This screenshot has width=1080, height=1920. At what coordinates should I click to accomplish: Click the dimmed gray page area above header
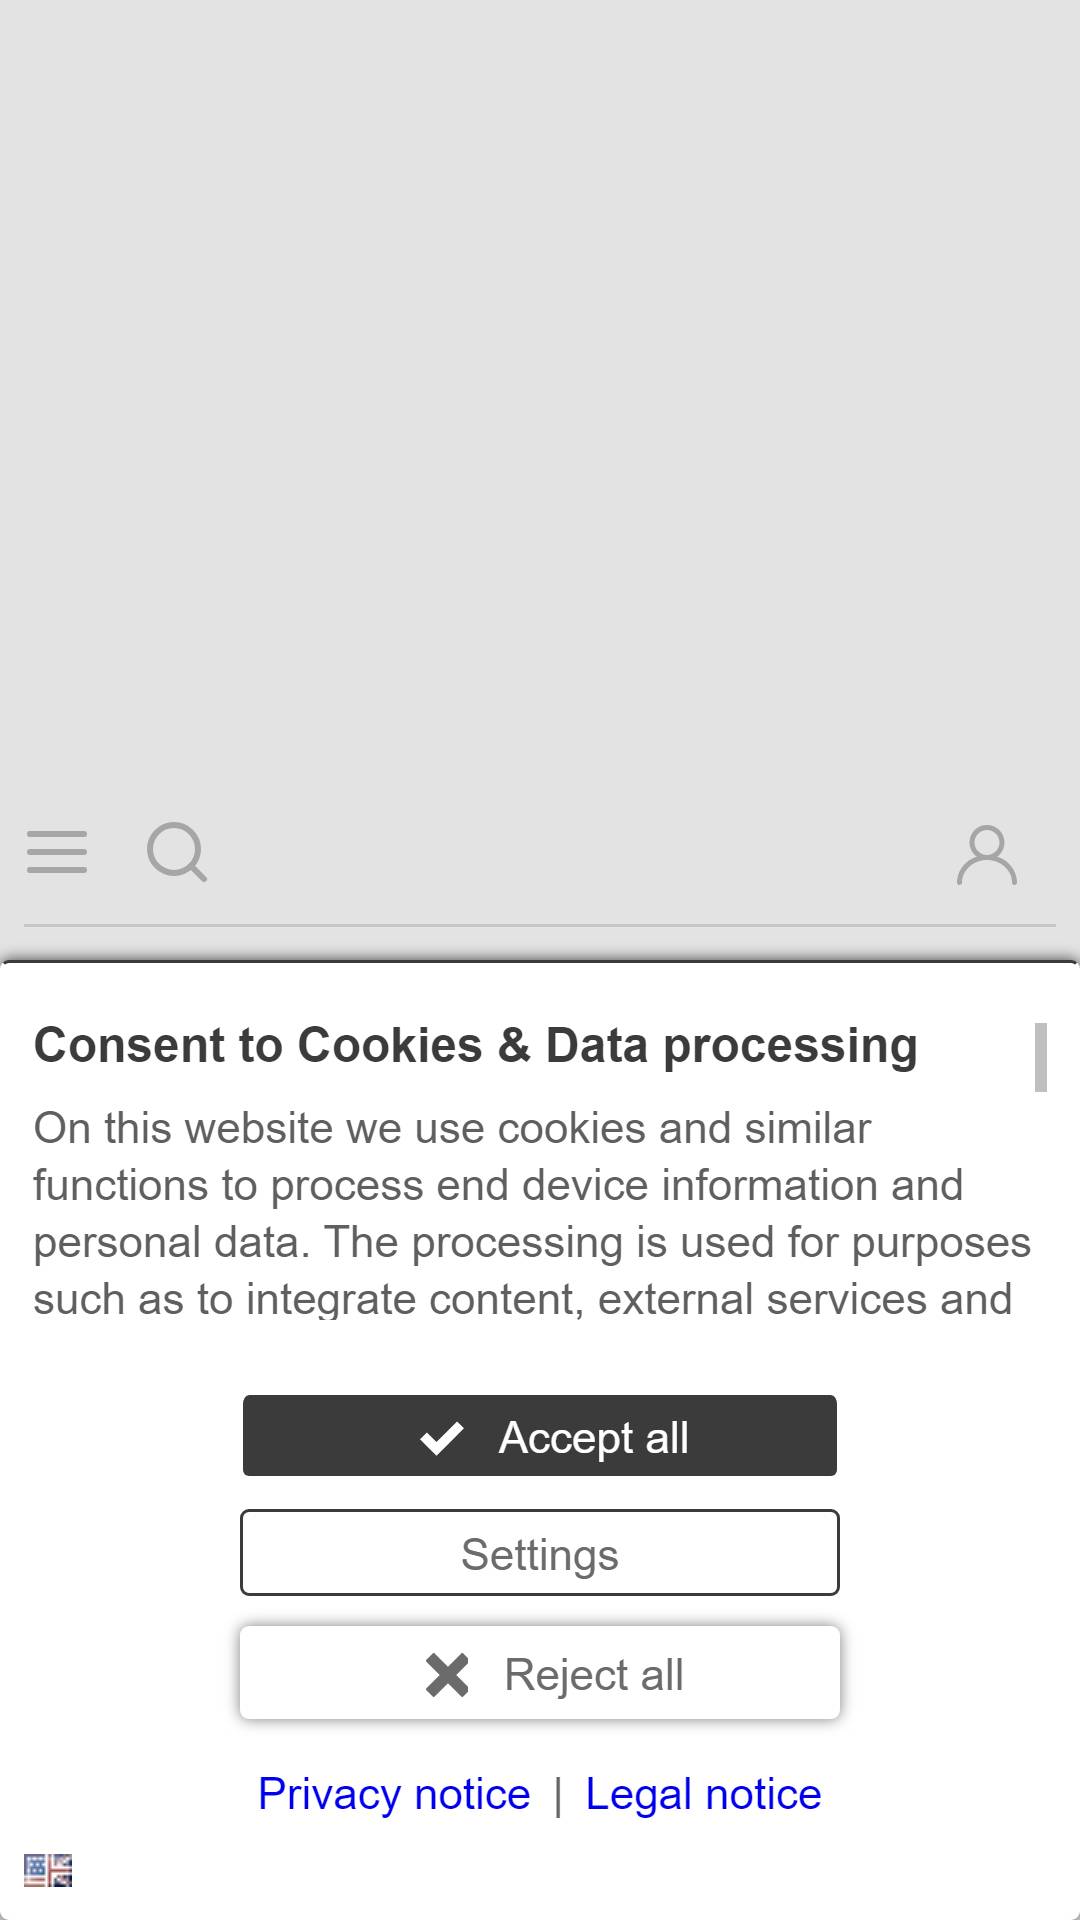540,400
